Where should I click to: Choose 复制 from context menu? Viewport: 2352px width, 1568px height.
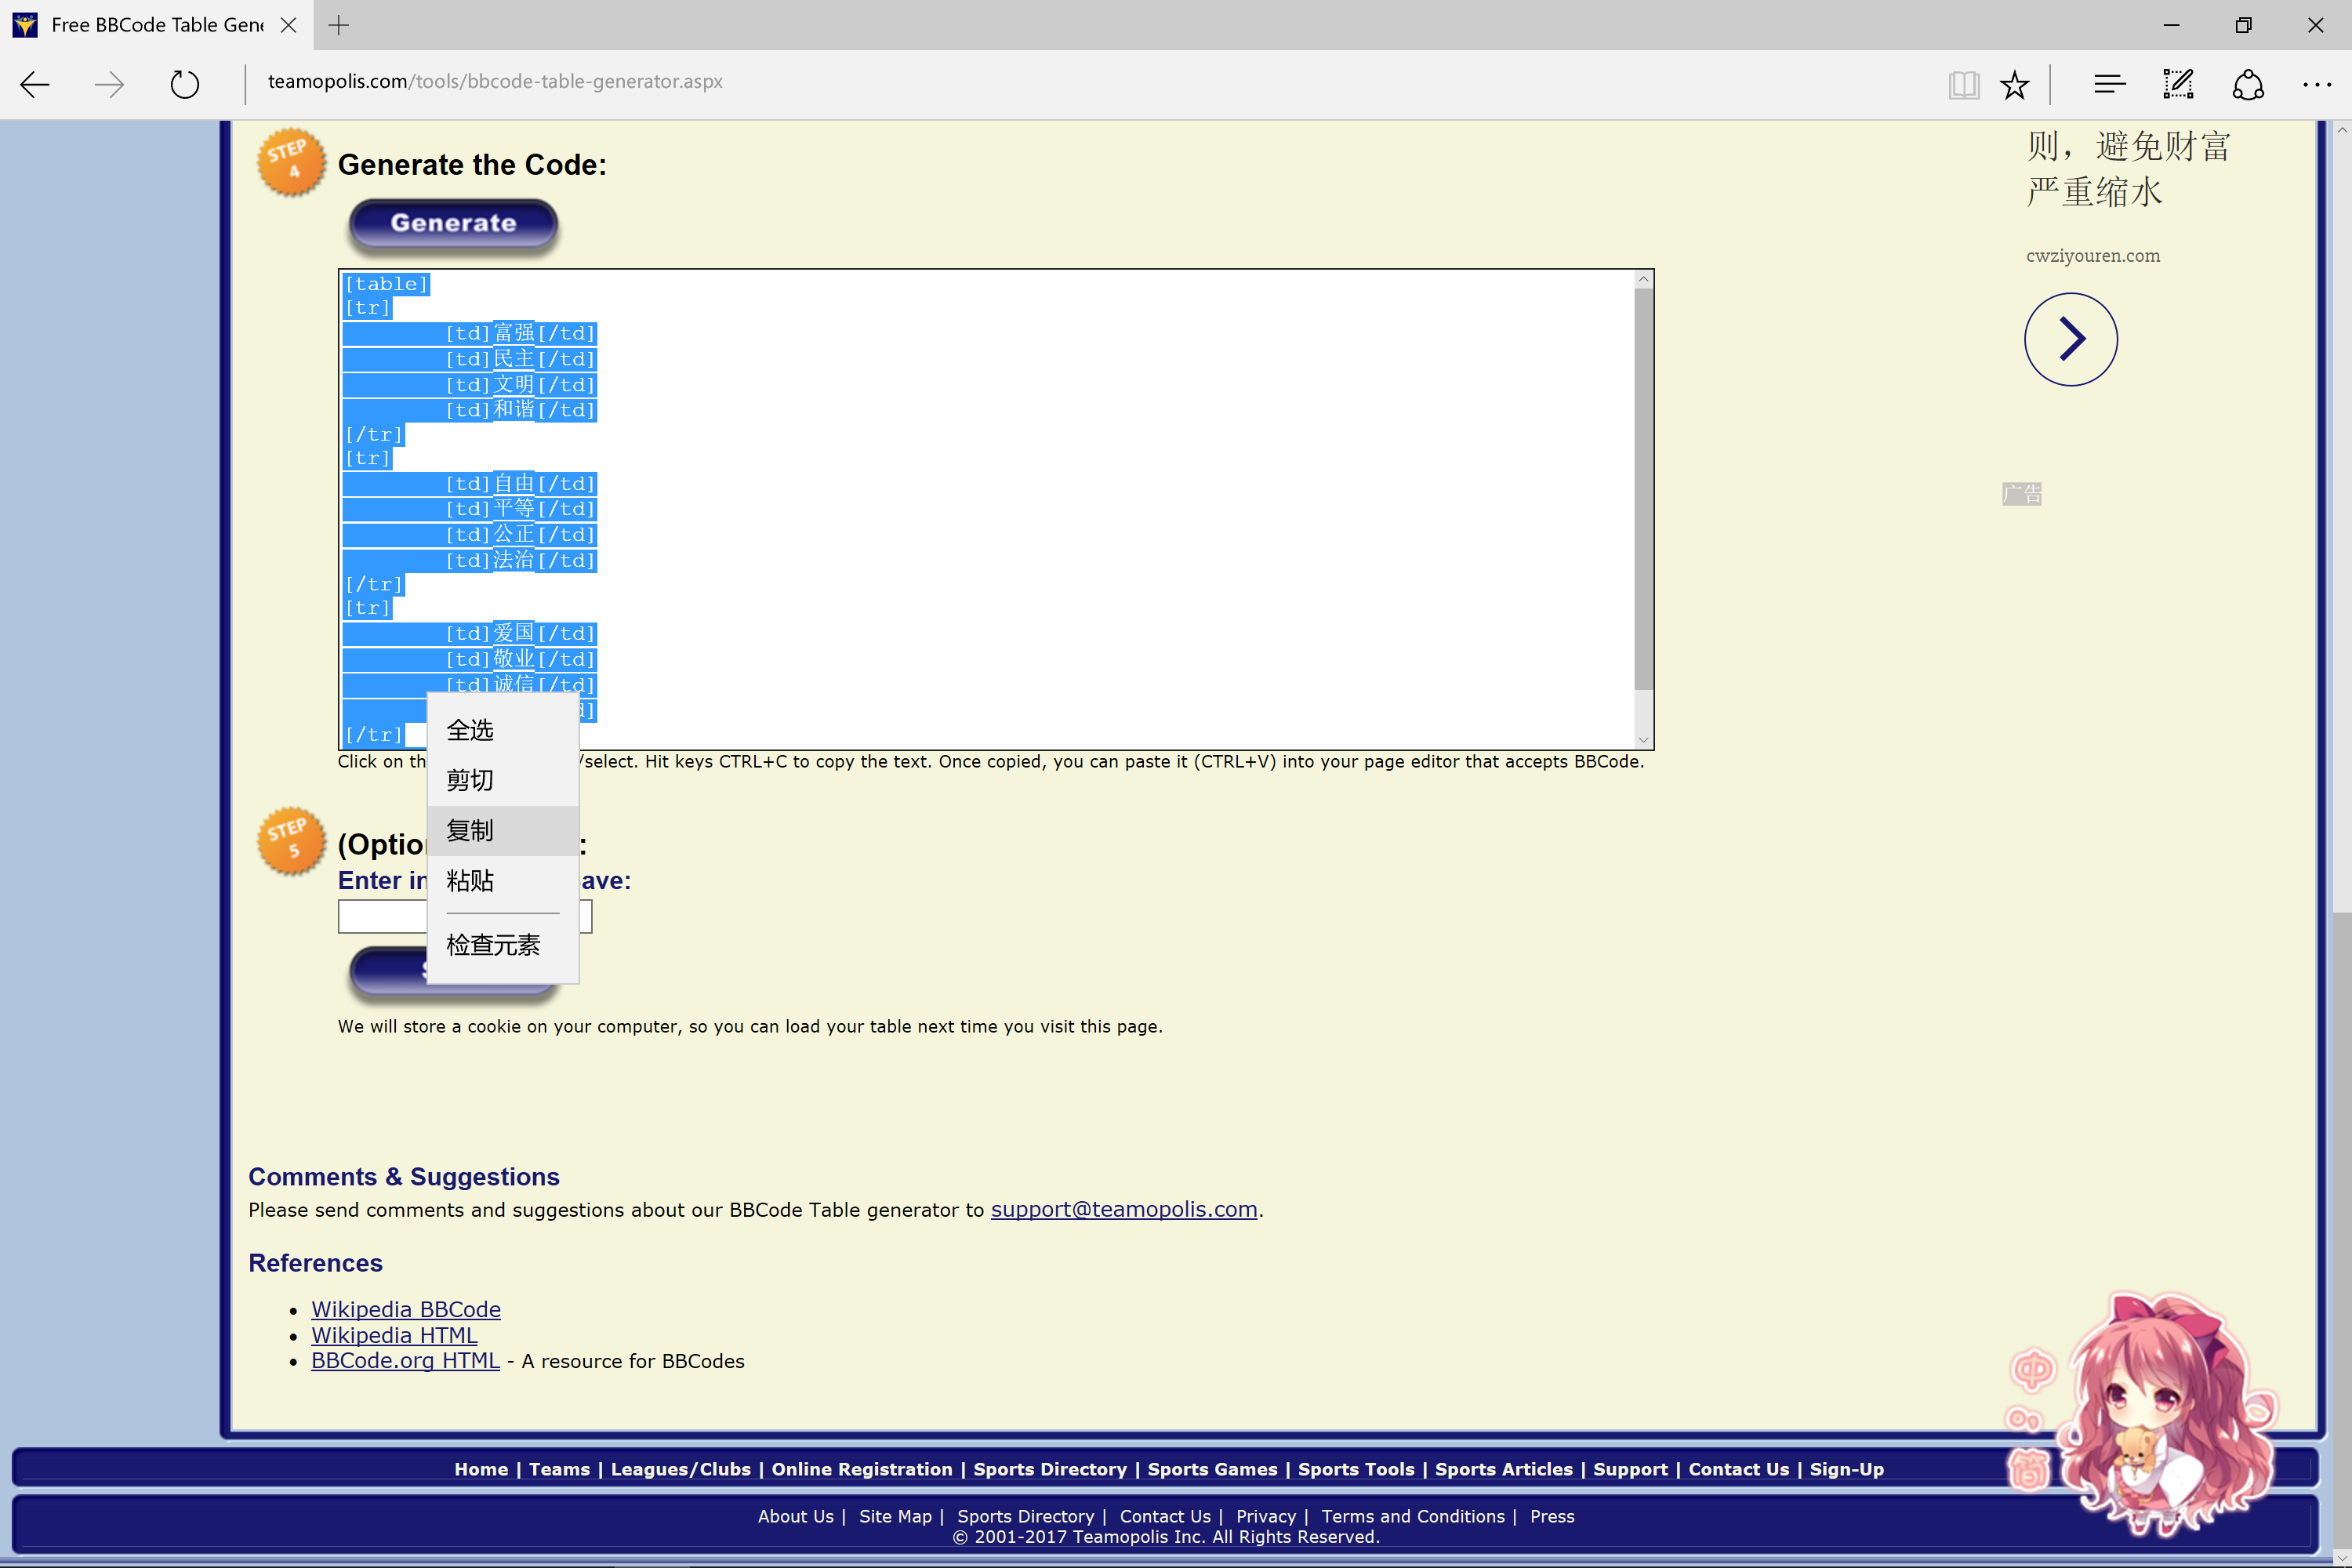coord(470,830)
